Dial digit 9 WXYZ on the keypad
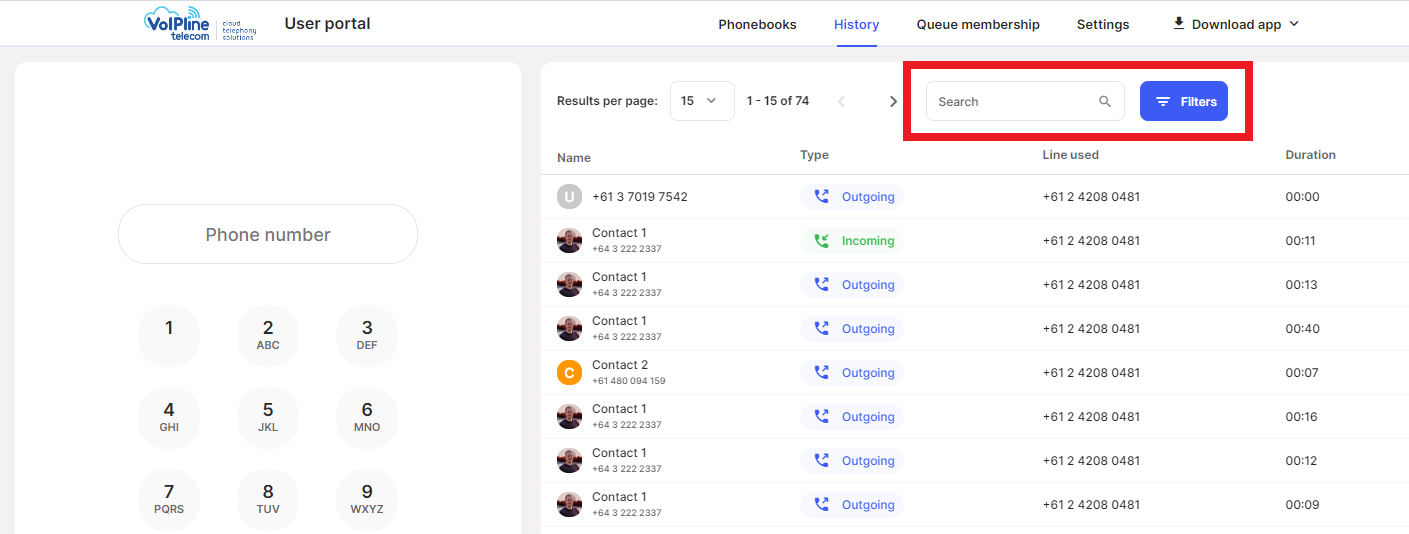Screen dimensions: 1409x534 [x=367, y=500]
